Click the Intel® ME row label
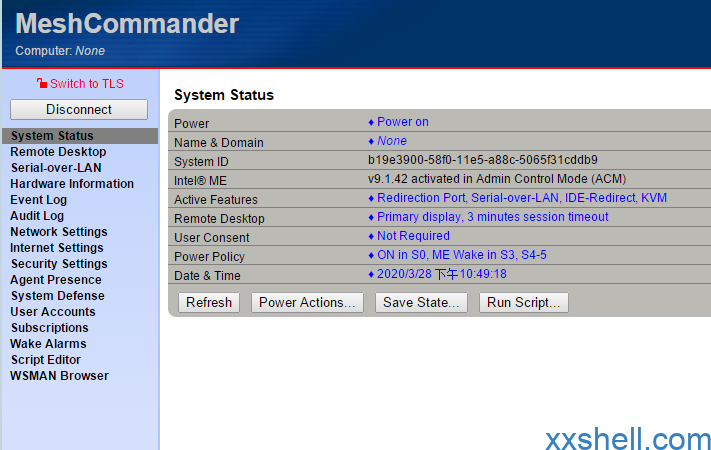 [x=200, y=181]
